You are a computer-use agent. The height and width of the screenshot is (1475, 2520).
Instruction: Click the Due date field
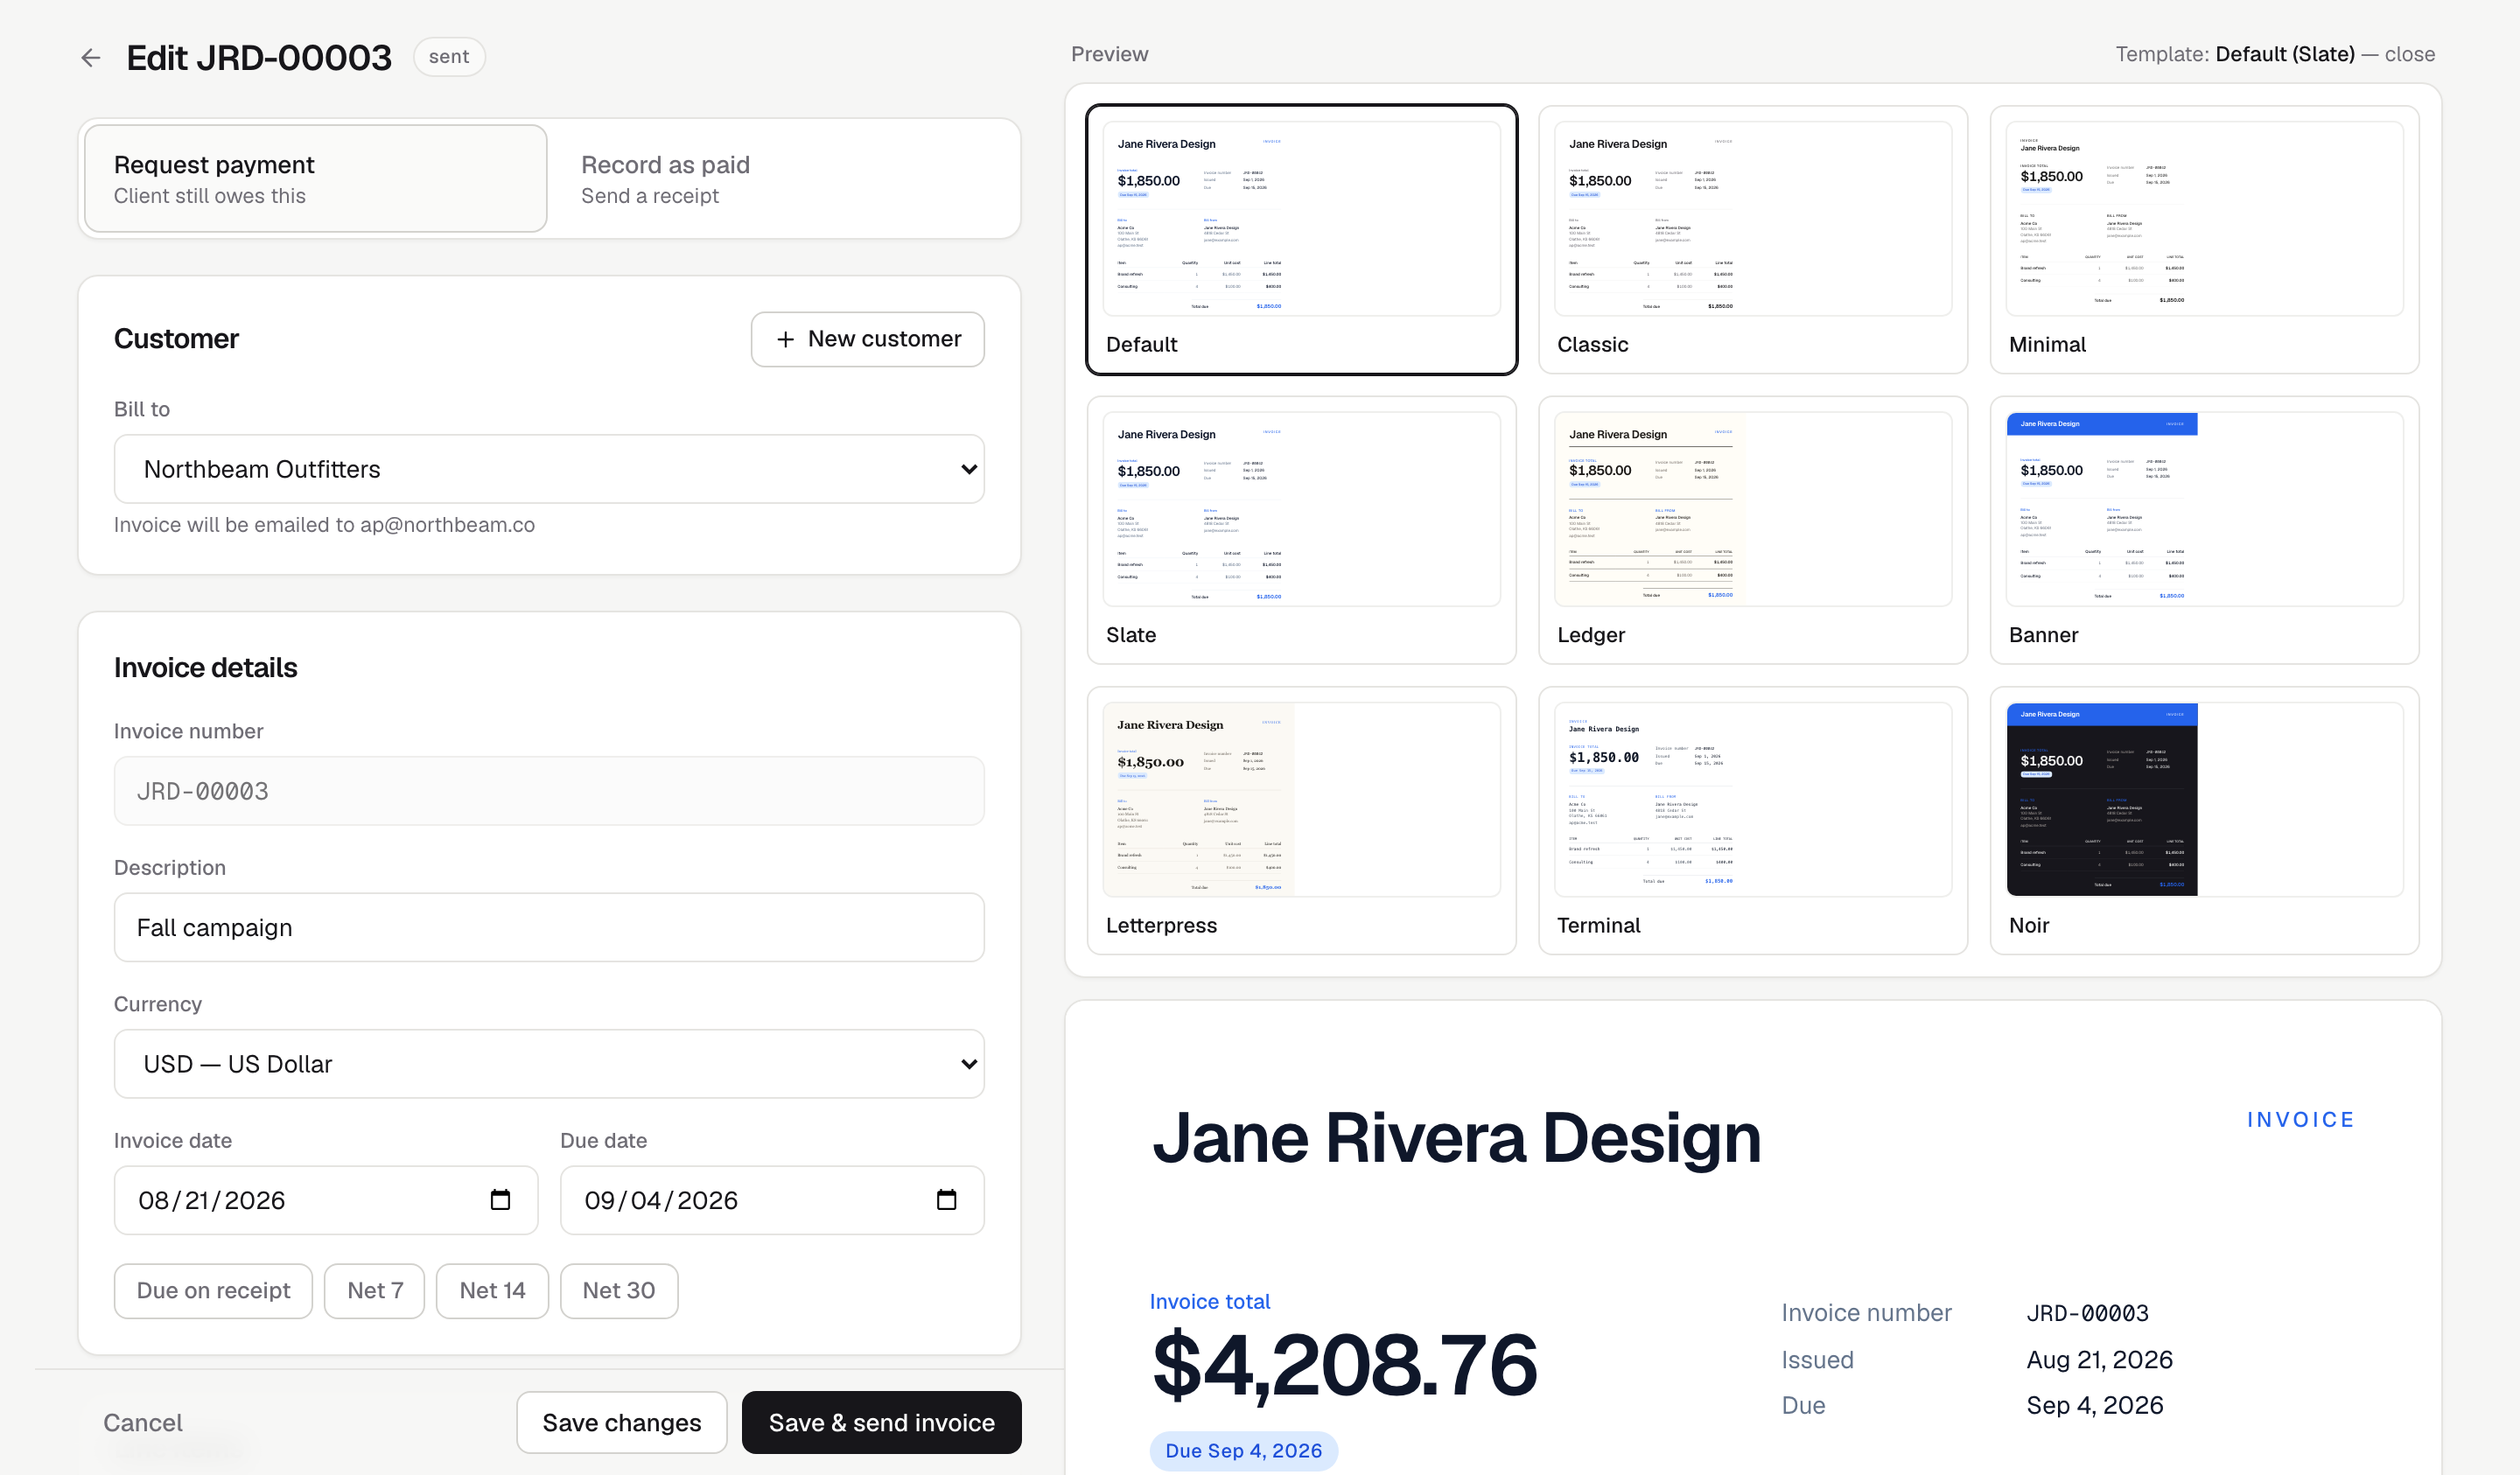tap(772, 1200)
